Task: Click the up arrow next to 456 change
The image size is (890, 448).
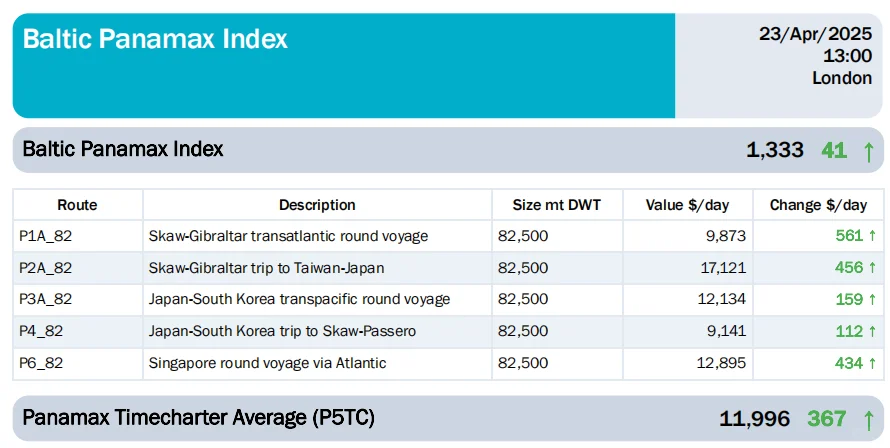Action: pos(872,268)
